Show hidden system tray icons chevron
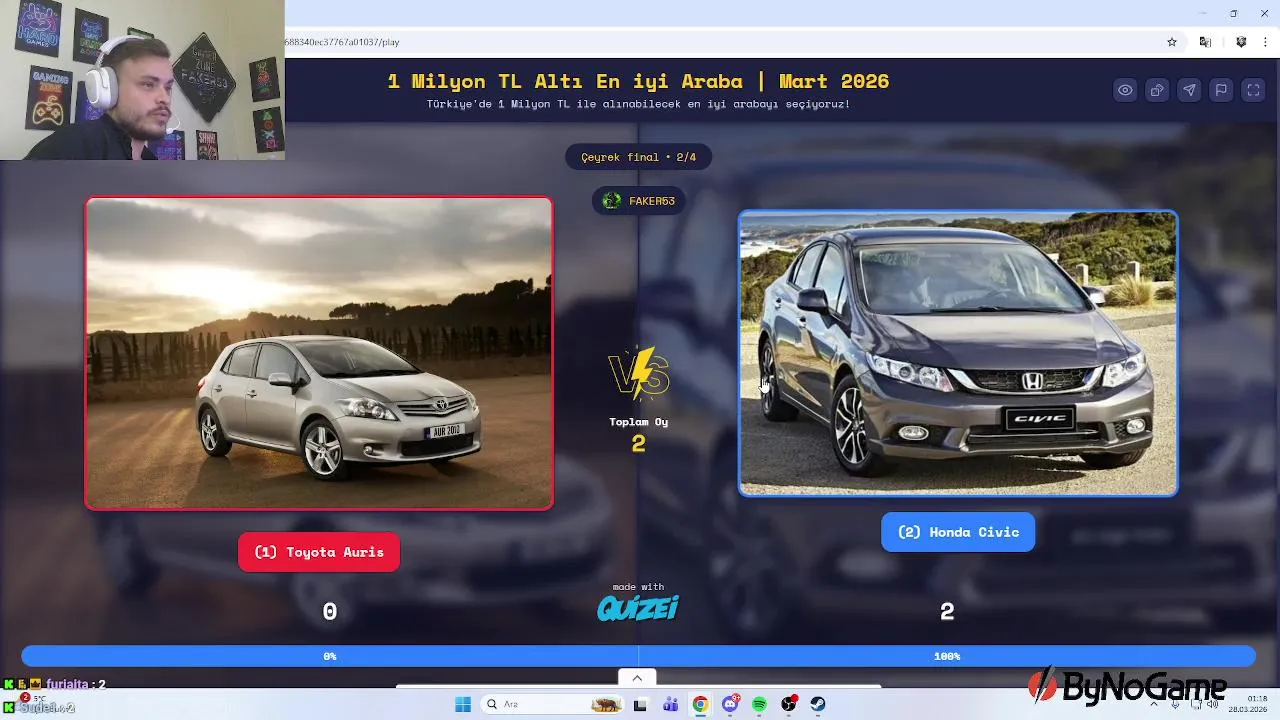 1154,704
